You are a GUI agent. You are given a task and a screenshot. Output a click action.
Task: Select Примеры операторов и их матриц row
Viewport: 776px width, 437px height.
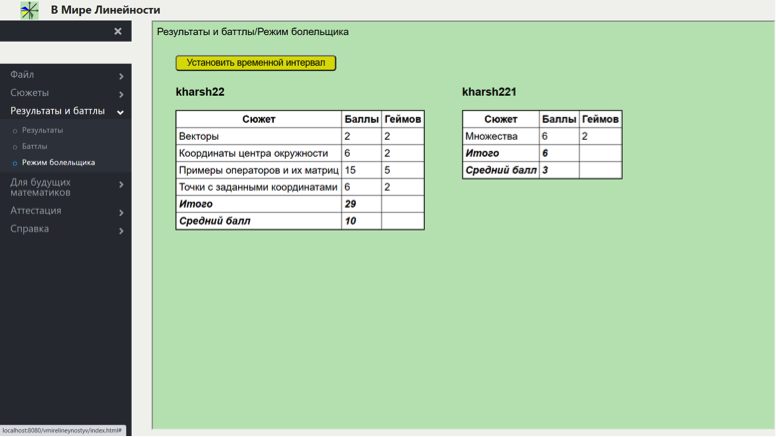point(257,170)
